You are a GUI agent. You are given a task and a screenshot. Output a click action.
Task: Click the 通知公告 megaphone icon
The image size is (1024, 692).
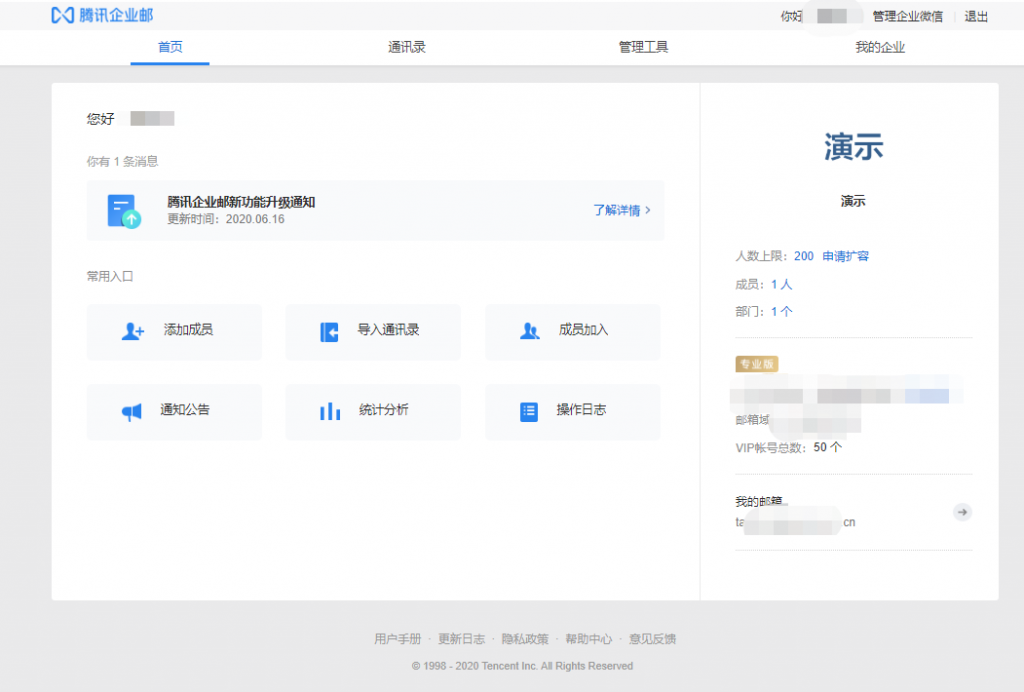(x=132, y=411)
